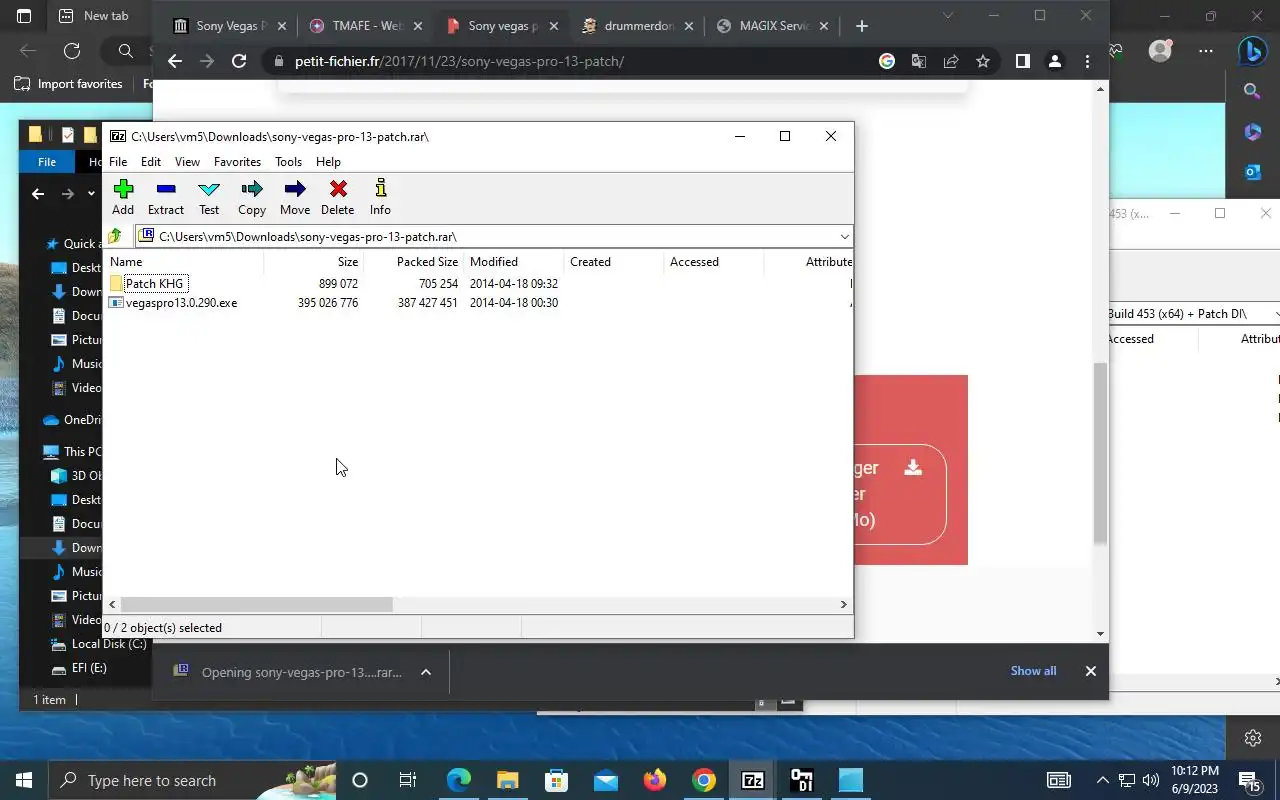Open Microsoft Edge from taskbar
1280x800 pixels.
point(458,780)
